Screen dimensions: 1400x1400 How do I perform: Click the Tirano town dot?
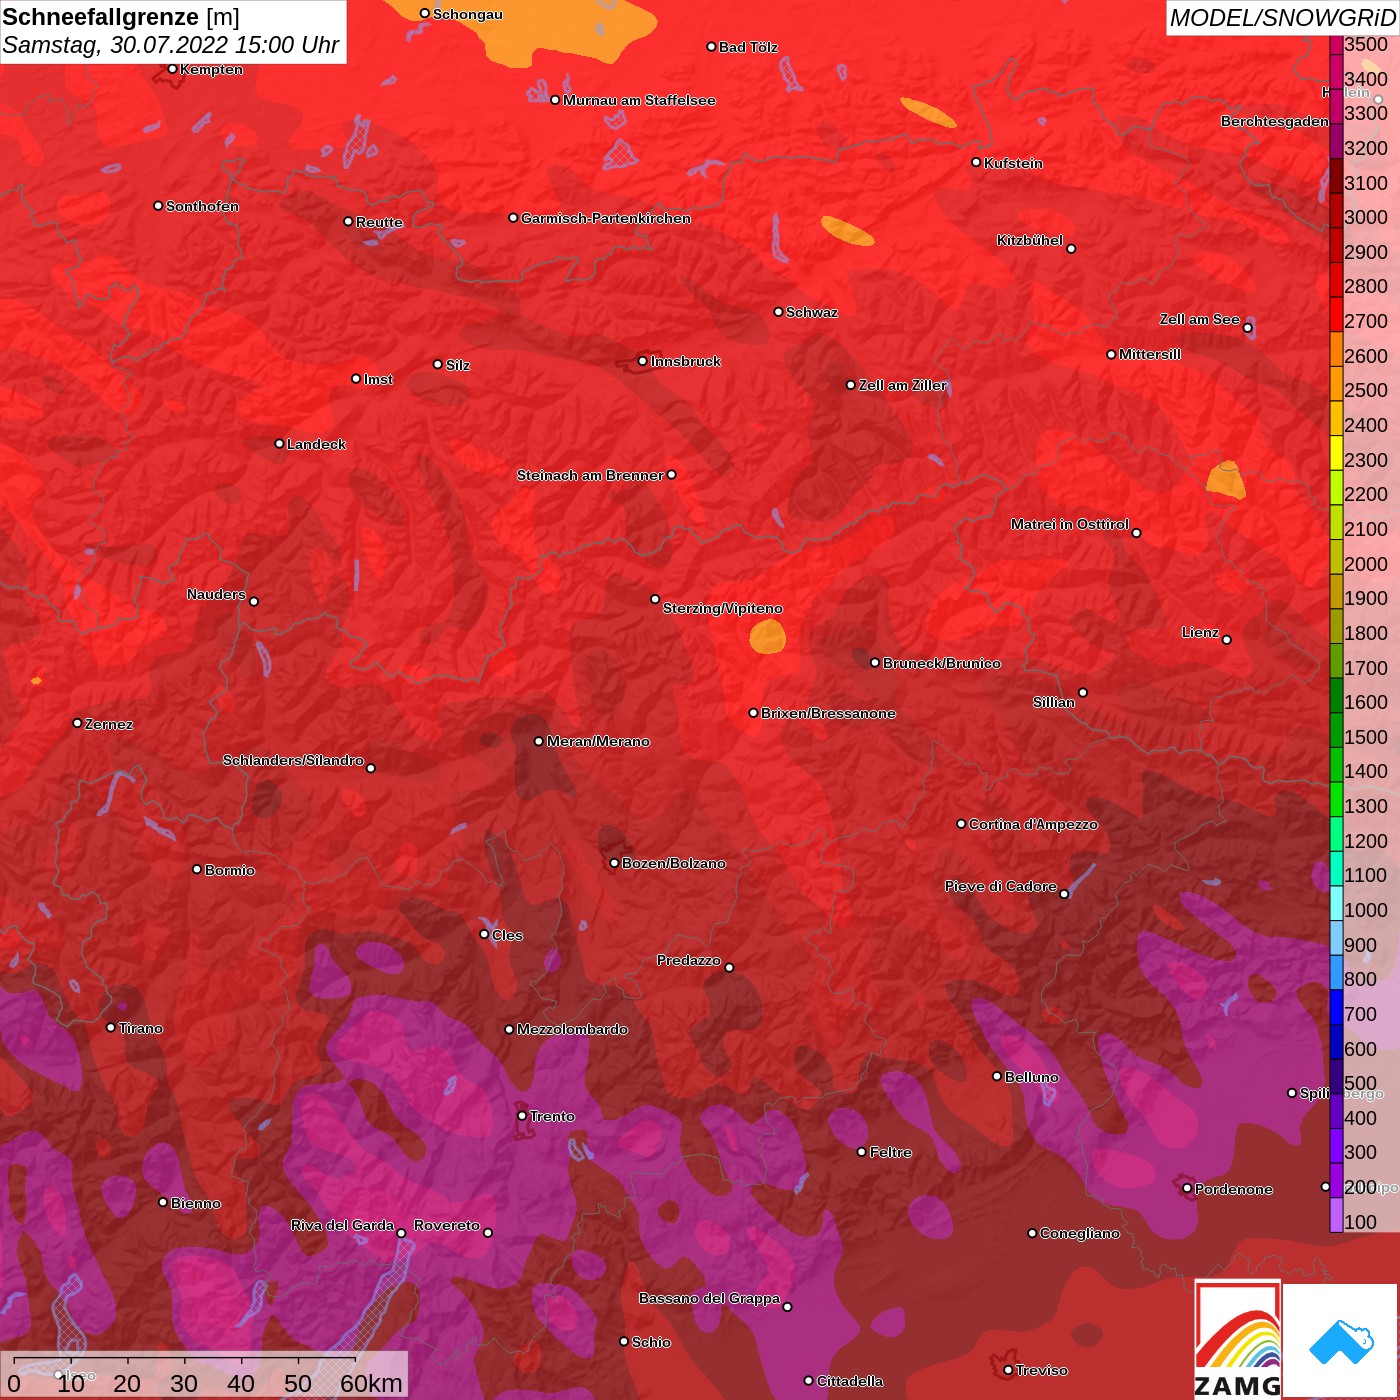tap(111, 1027)
